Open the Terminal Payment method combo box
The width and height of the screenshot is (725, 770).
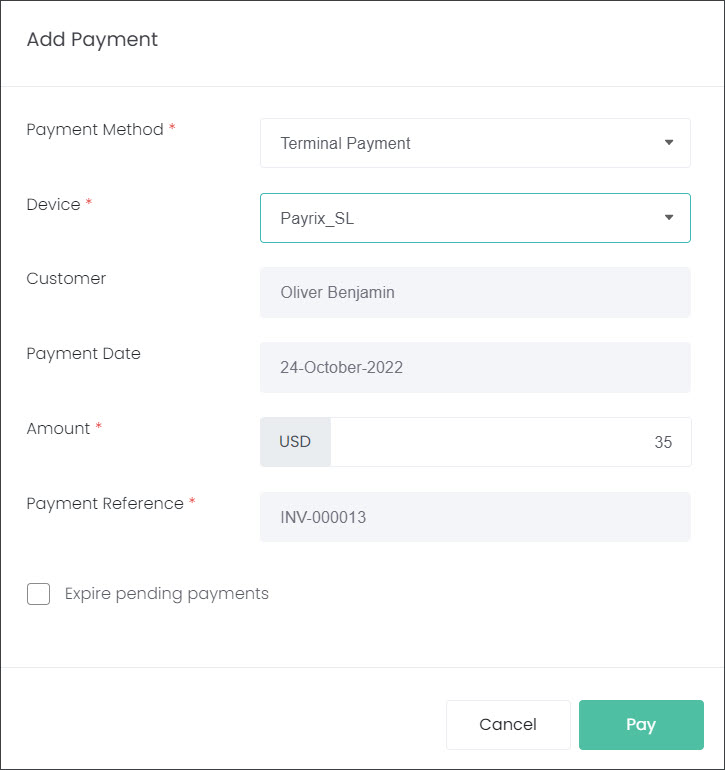475,143
